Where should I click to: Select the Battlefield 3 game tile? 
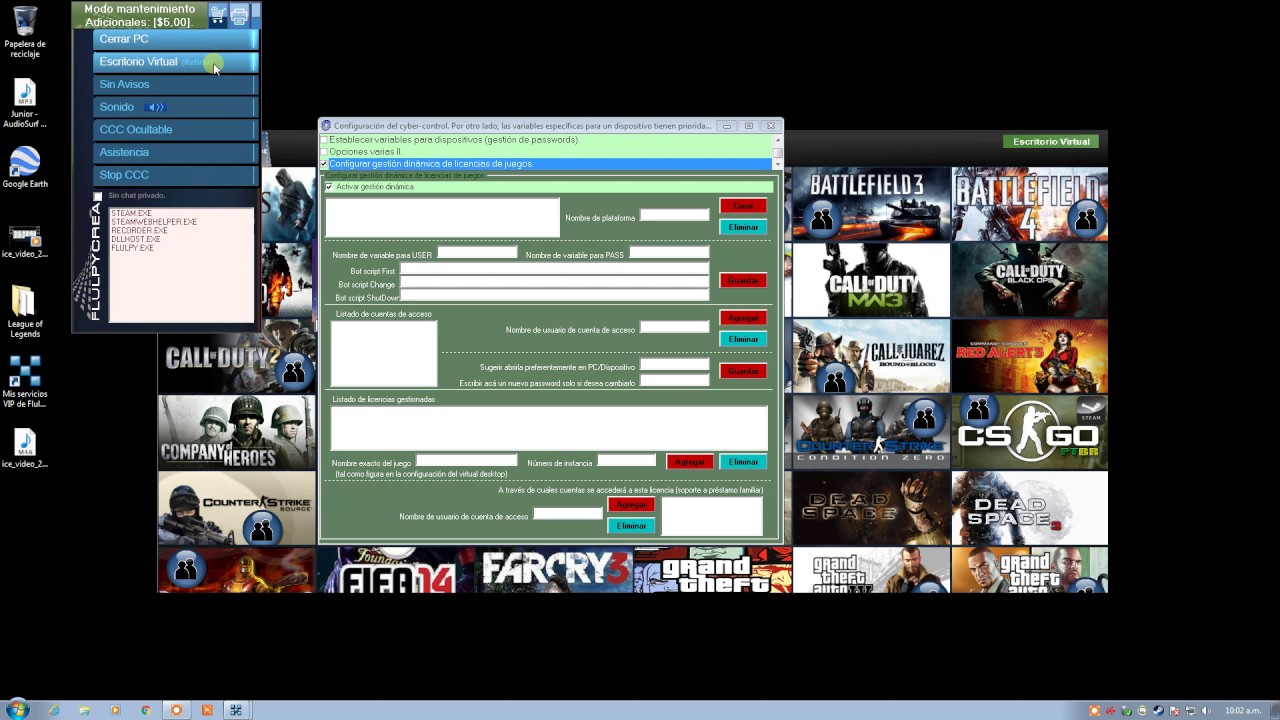point(871,204)
